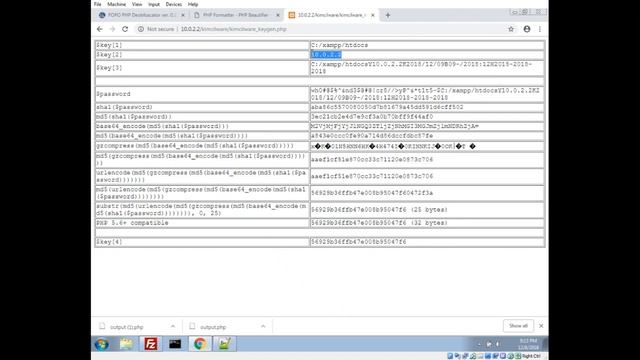Open the Machine menu

point(116,4)
